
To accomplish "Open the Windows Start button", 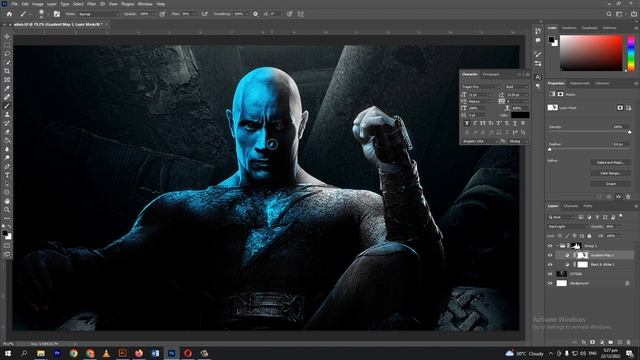I will coord(8,353).
